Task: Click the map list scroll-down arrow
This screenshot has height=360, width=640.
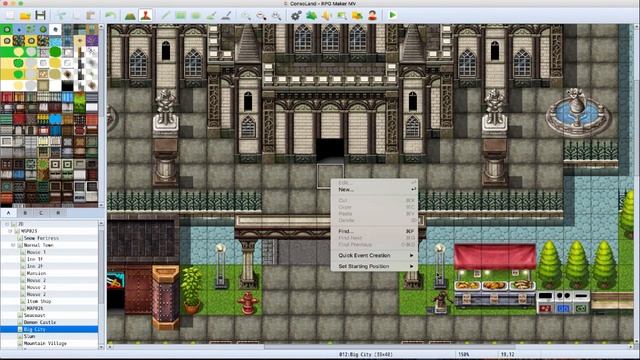Action: (x=101, y=347)
